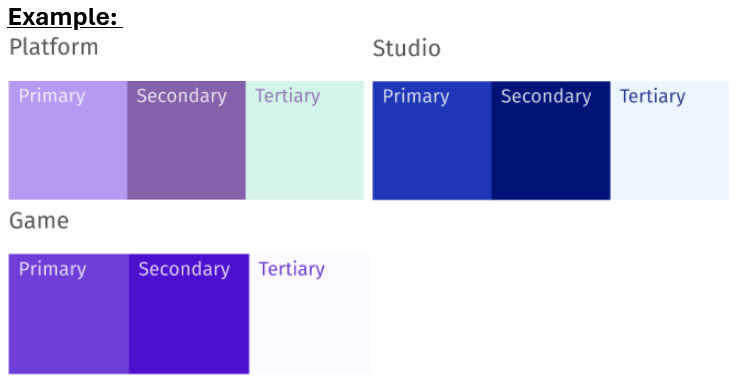
Task: Click the Primary label in Game palette
Action: [52, 269]
